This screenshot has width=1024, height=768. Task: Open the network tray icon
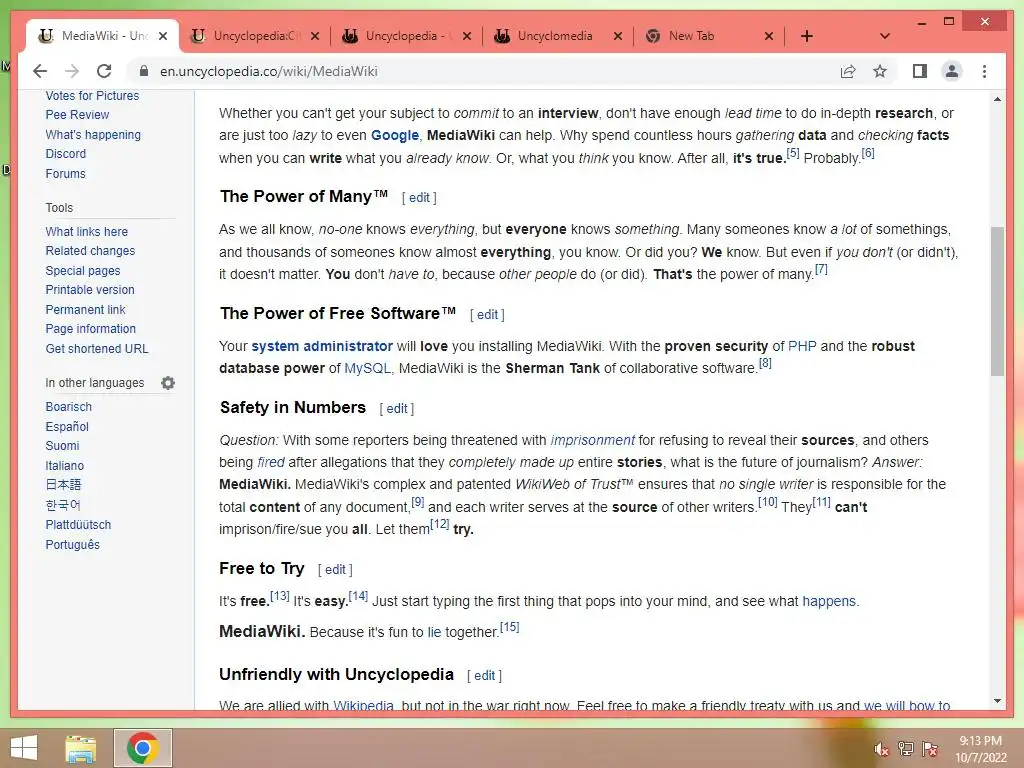(906, 749)
